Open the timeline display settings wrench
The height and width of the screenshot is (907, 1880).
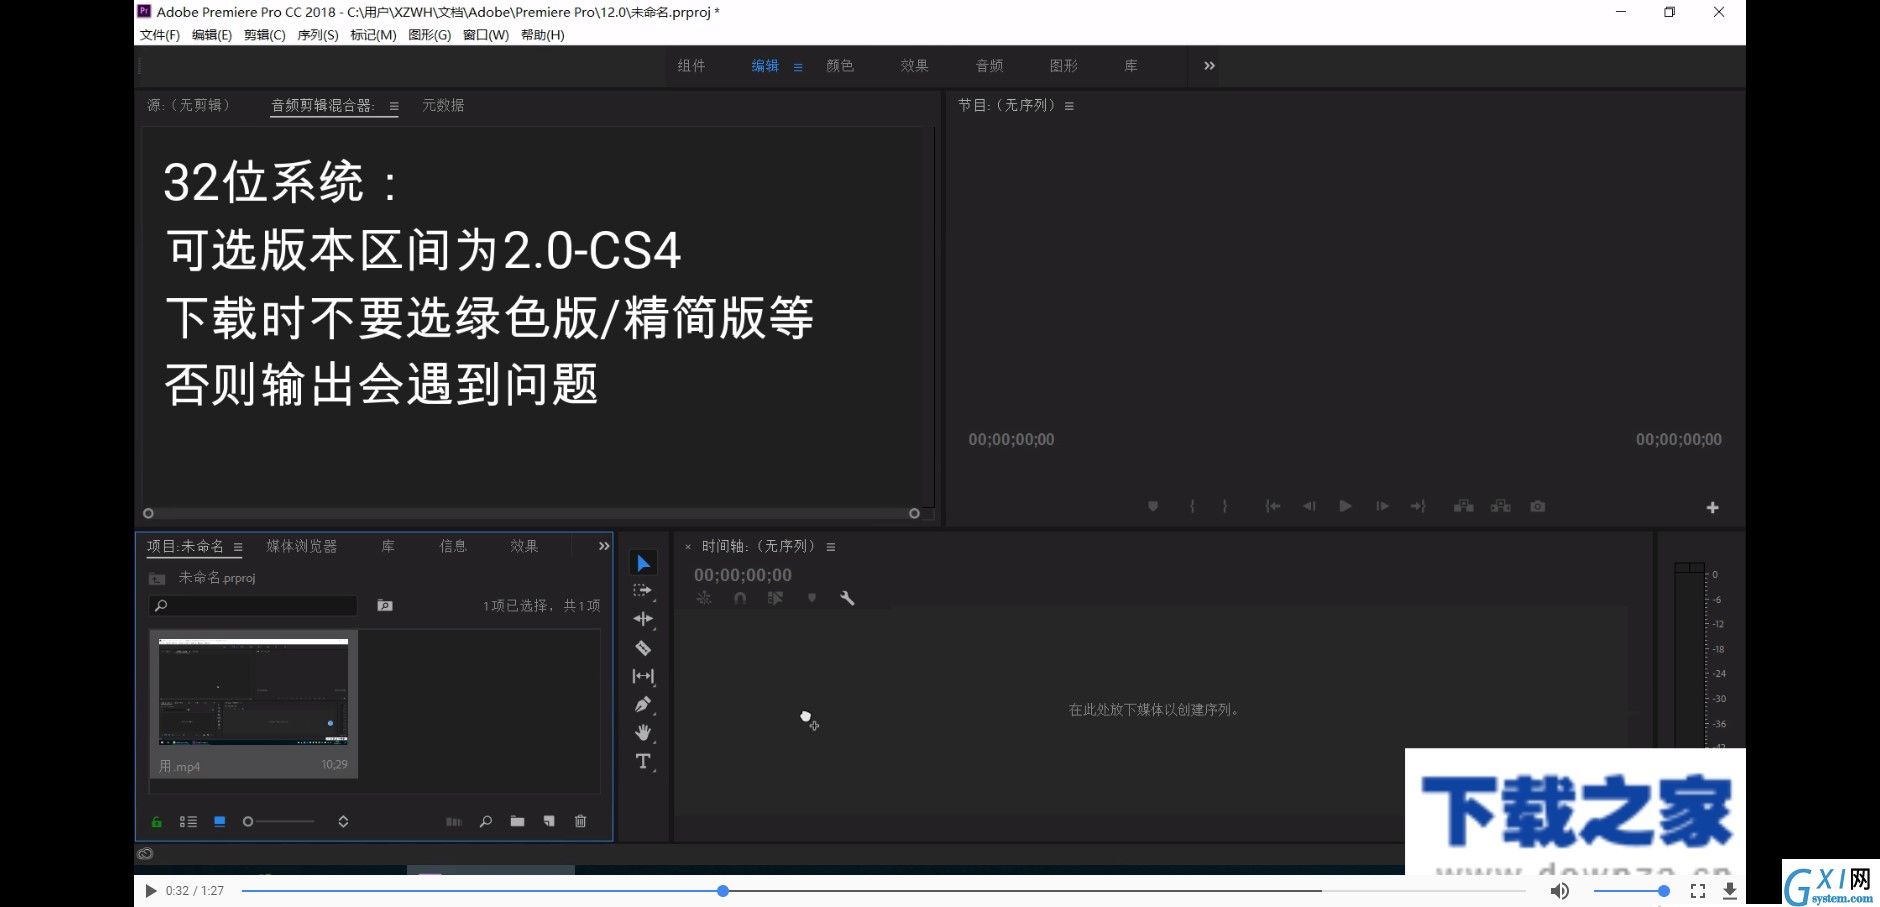pos(847,598)
